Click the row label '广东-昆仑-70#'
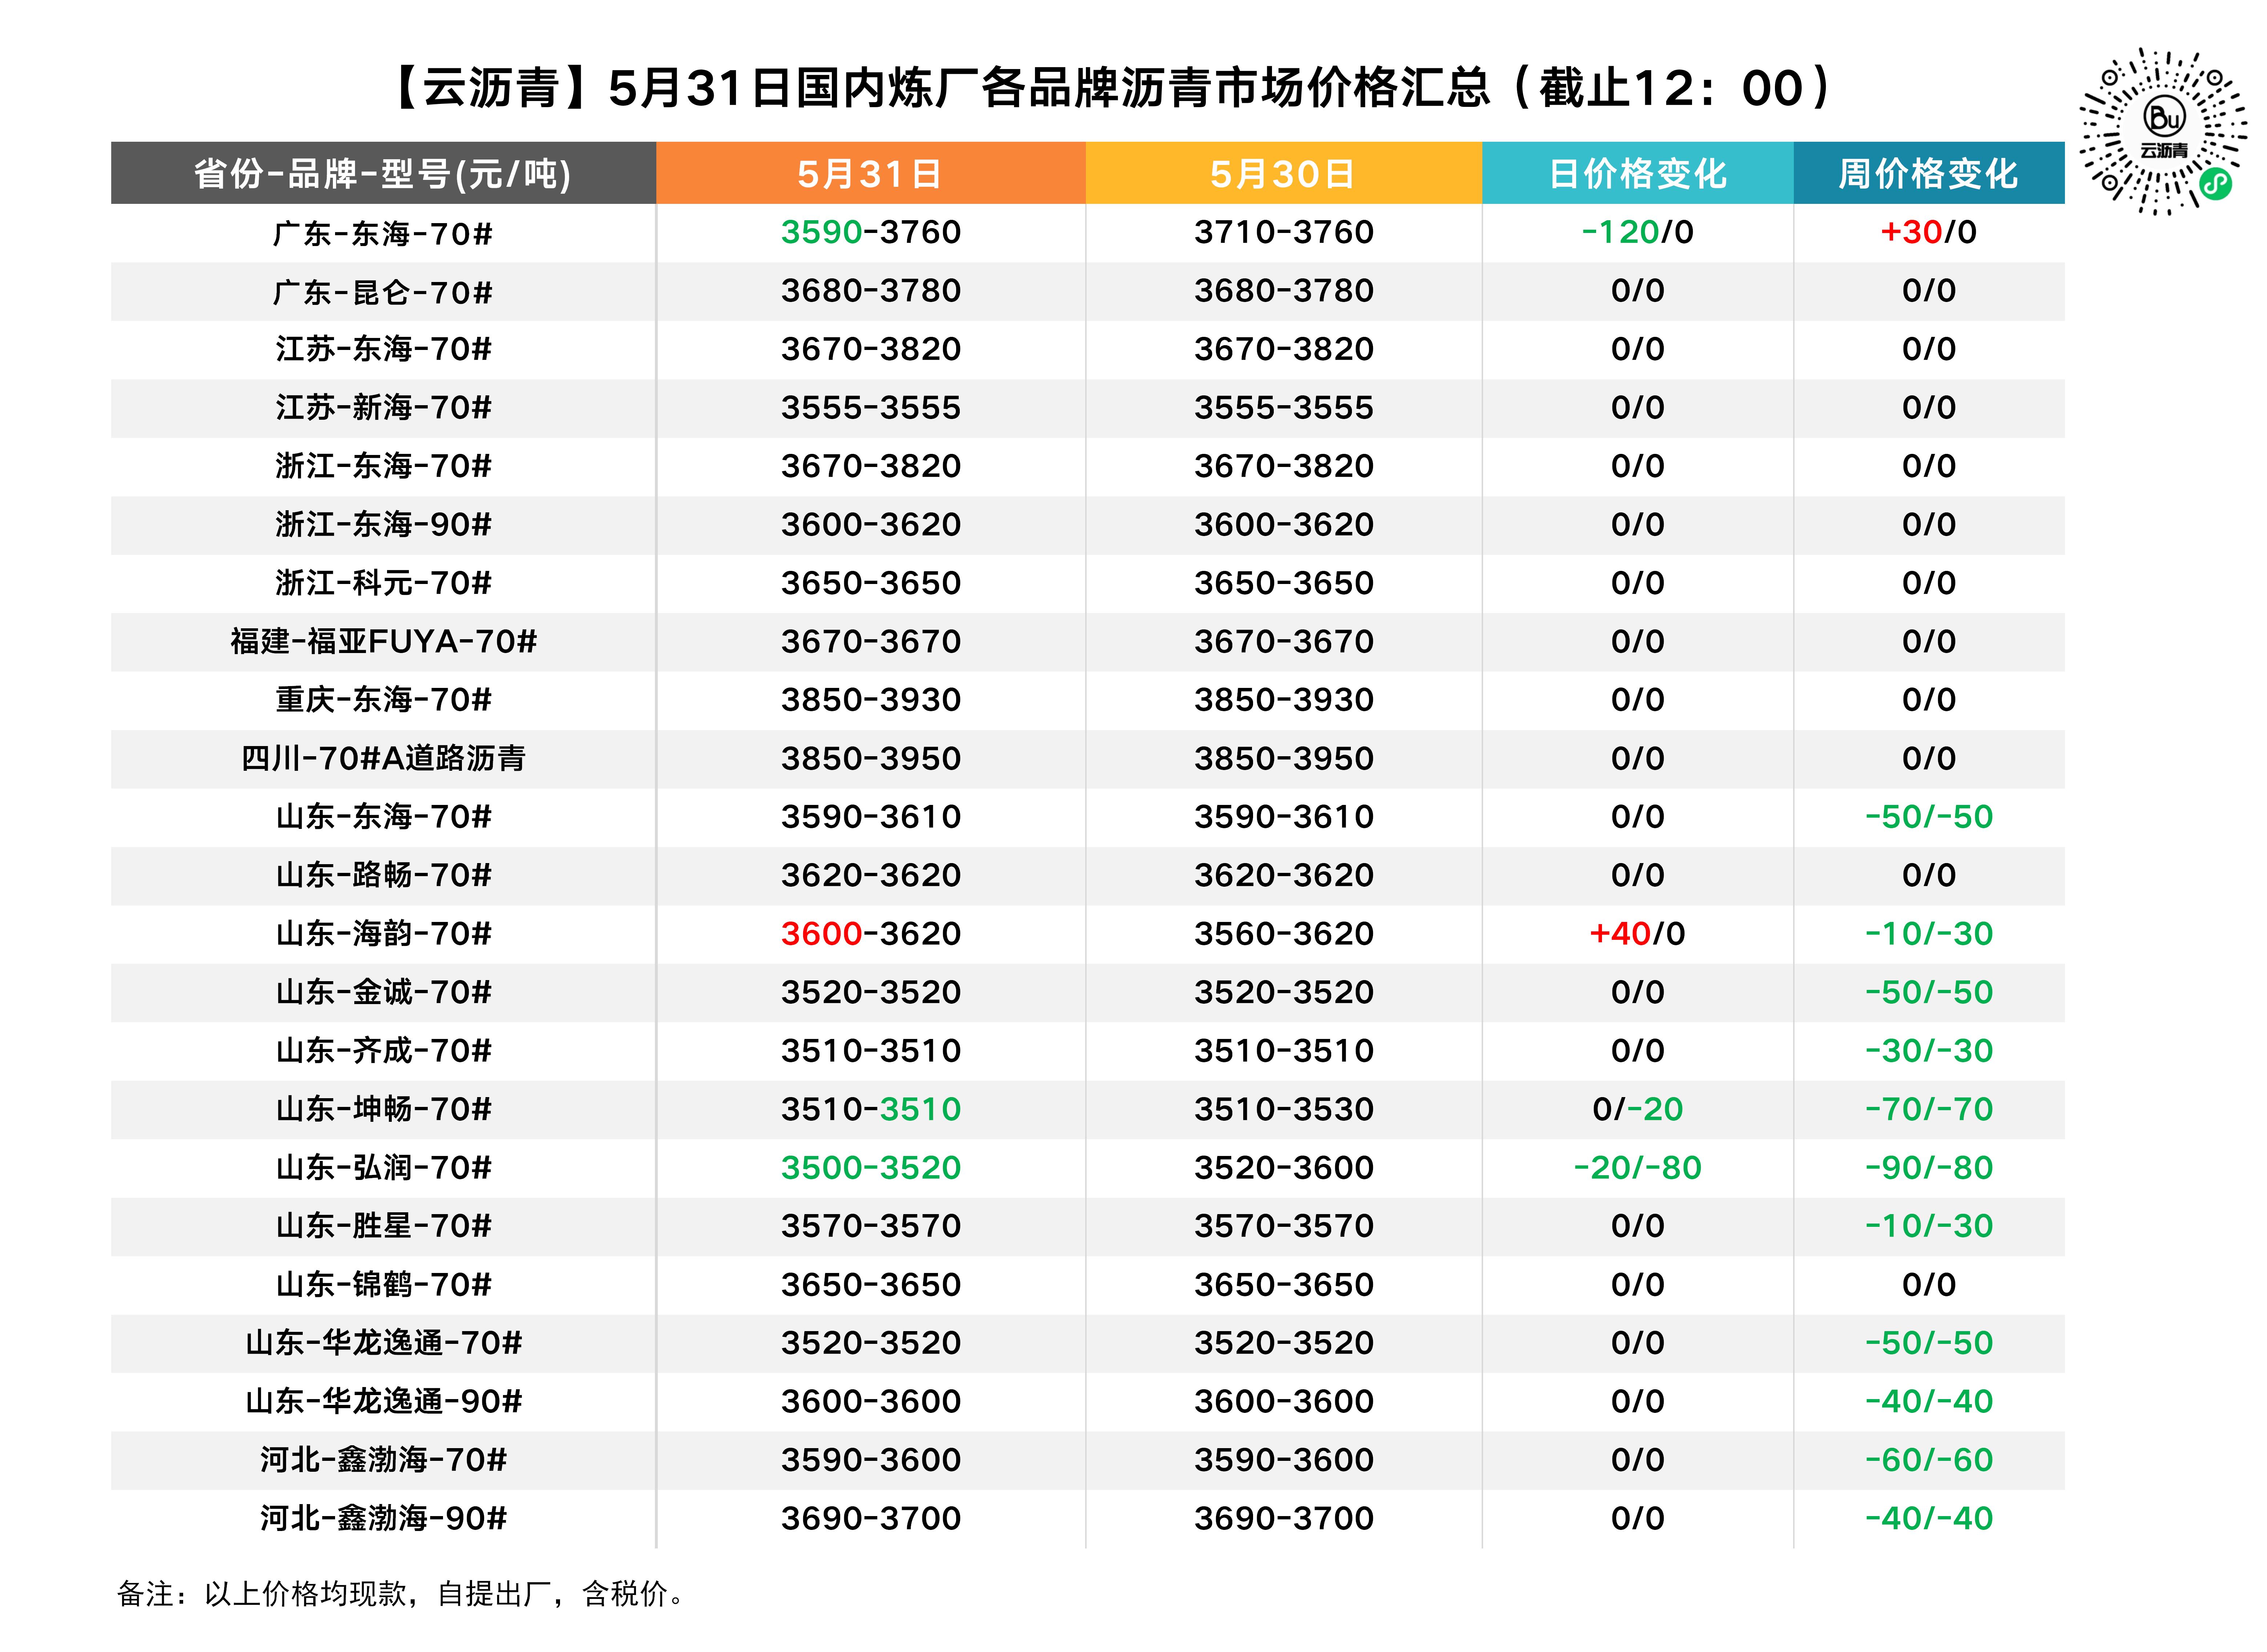This screenshot has width=2267, height=1652. coord(383,293)
